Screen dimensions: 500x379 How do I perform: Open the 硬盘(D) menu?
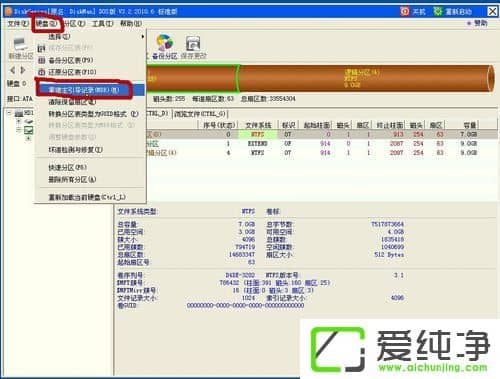tap(46, 23)
